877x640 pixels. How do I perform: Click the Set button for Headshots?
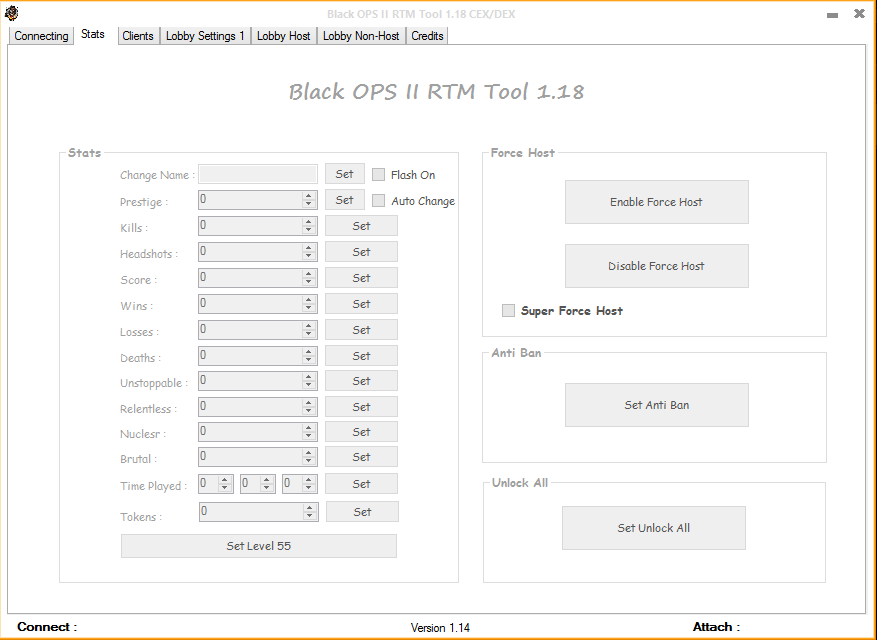[361, 252]
